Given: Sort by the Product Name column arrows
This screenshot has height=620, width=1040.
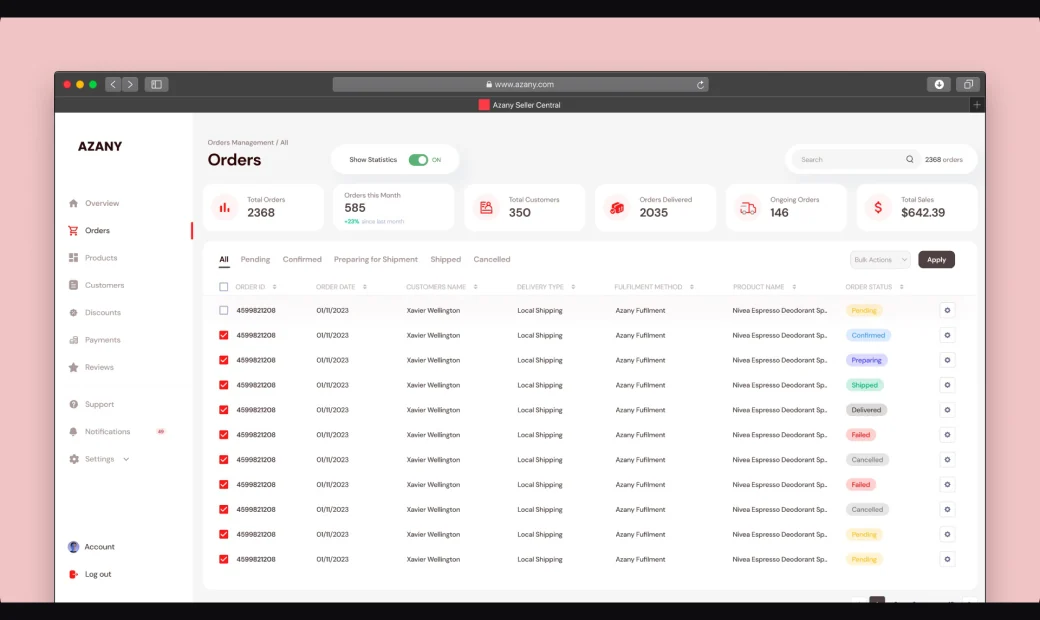Looking at the screenshot, I should [794, 287].
